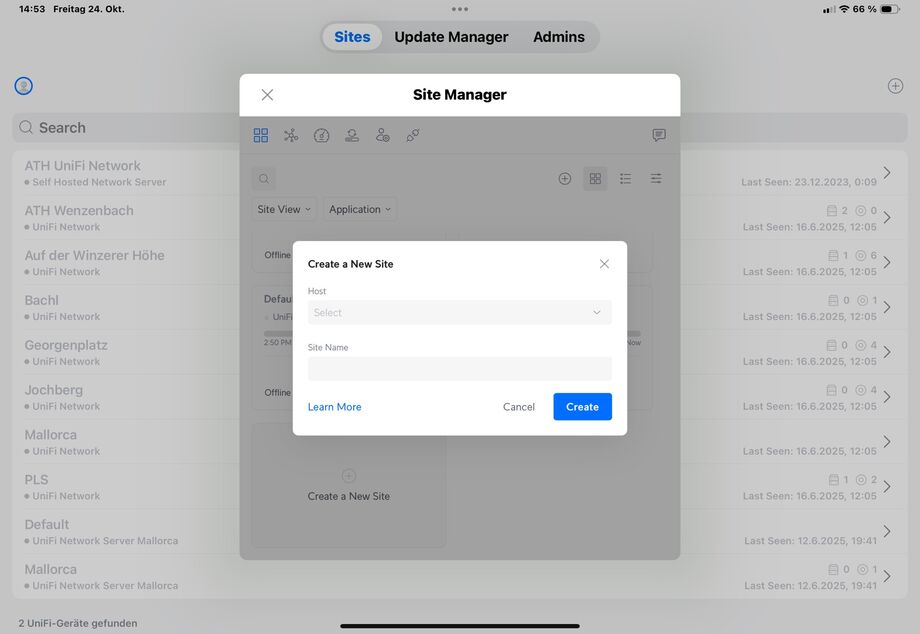Close the Site Manager panel
The image size is (920, 634).
pyautogui.click(x=267, y=95)
